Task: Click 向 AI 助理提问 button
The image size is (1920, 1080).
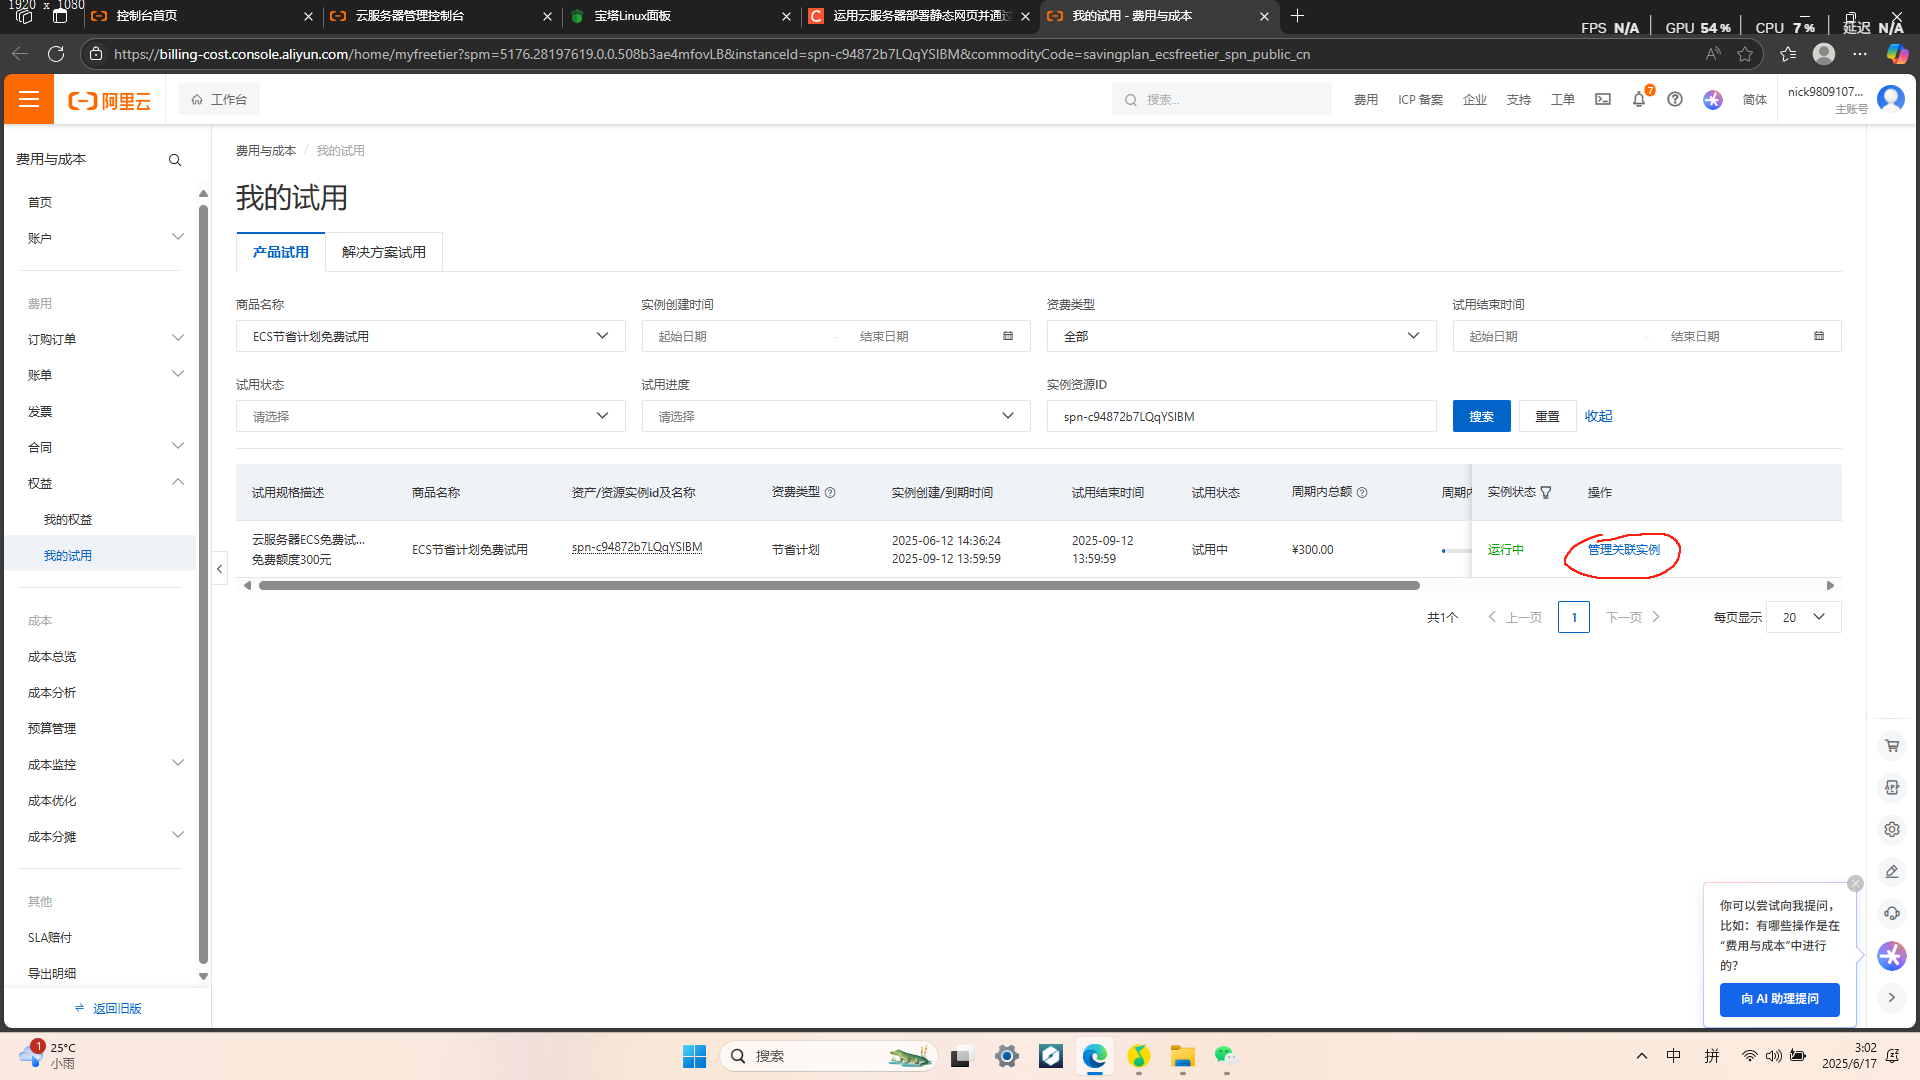Action: point(1779,999)
